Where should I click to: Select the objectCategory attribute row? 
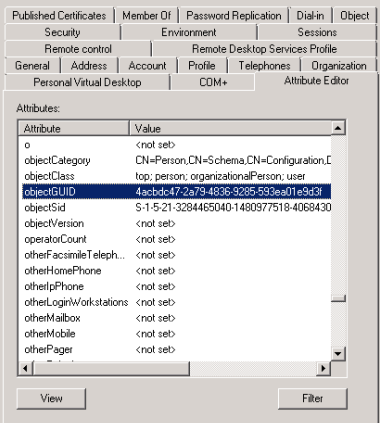coord(177,160)
